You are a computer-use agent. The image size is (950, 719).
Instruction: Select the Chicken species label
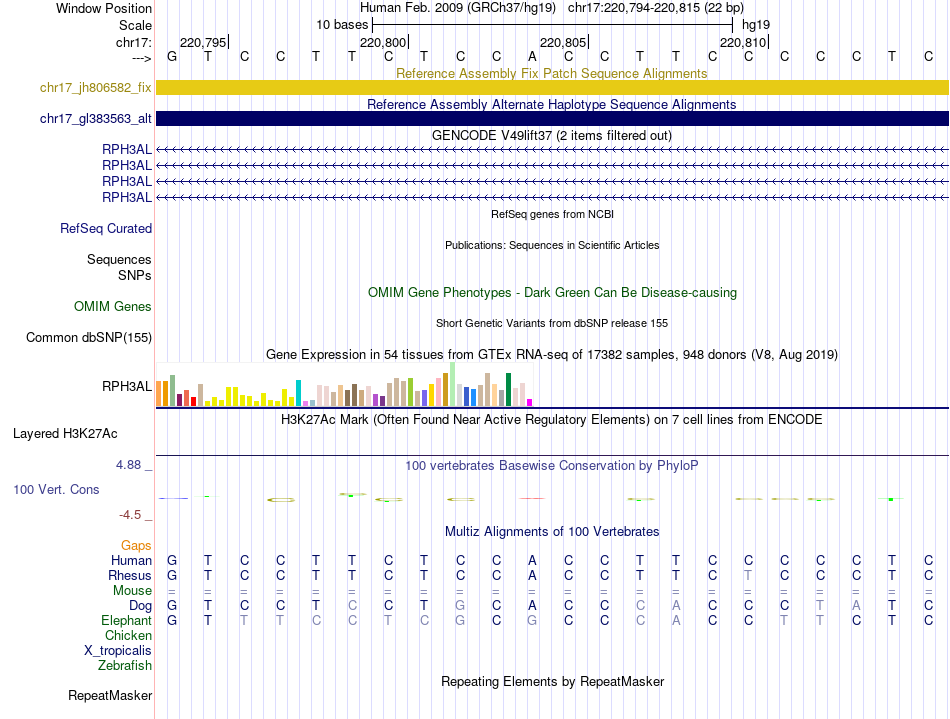click(x=128, y=635)
